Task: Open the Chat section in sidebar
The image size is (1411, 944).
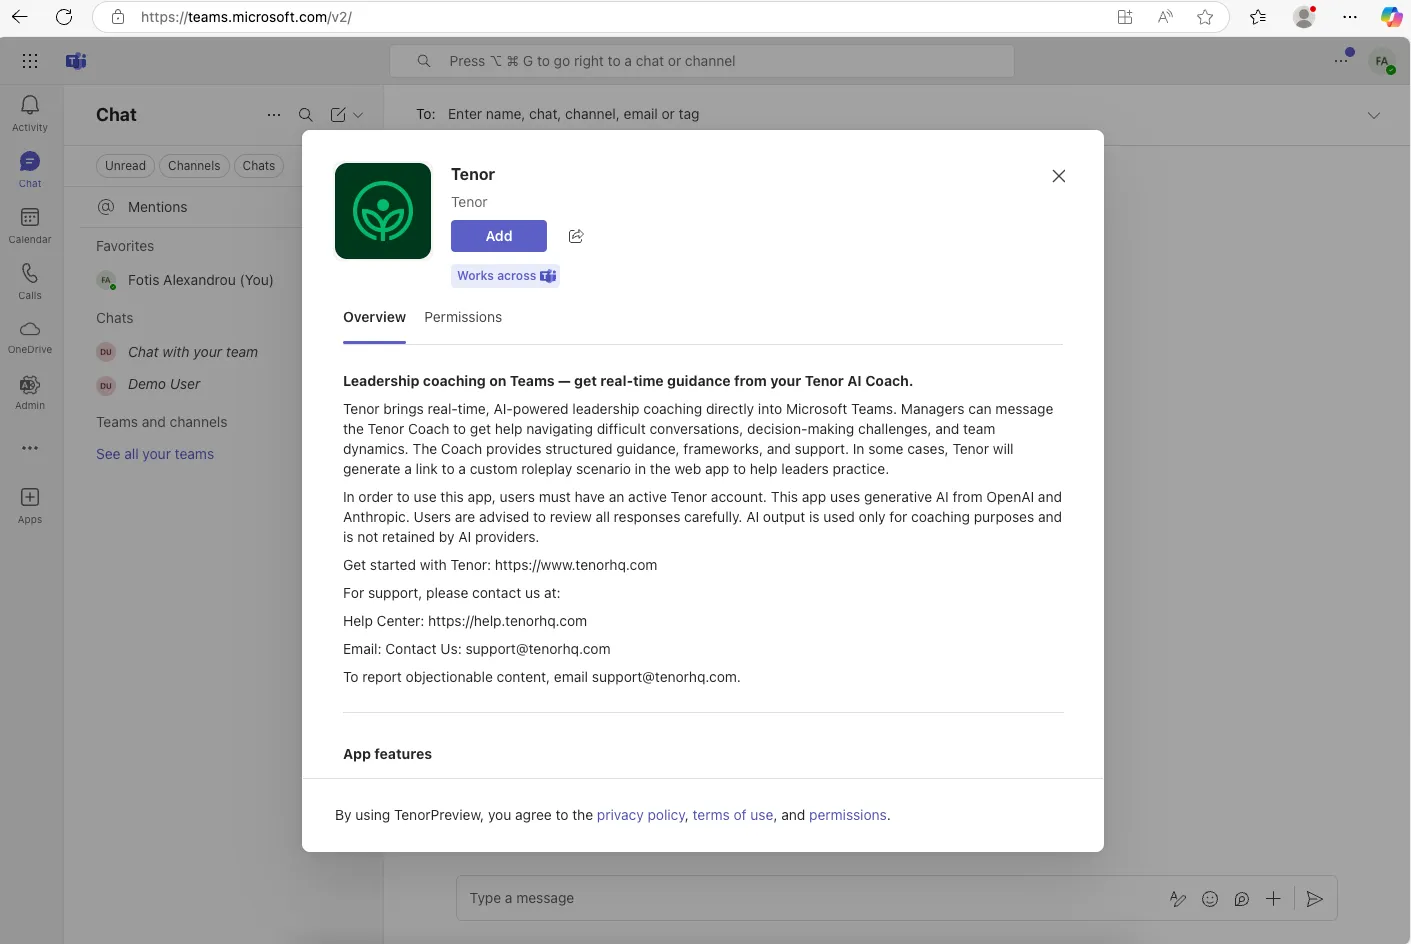Action: [30, 169]
